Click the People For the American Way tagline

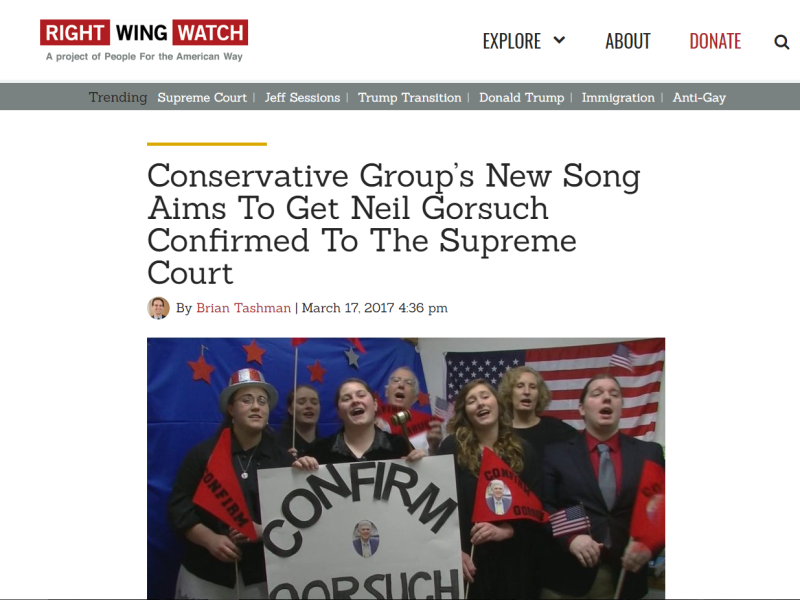click(x=144, y=57)
